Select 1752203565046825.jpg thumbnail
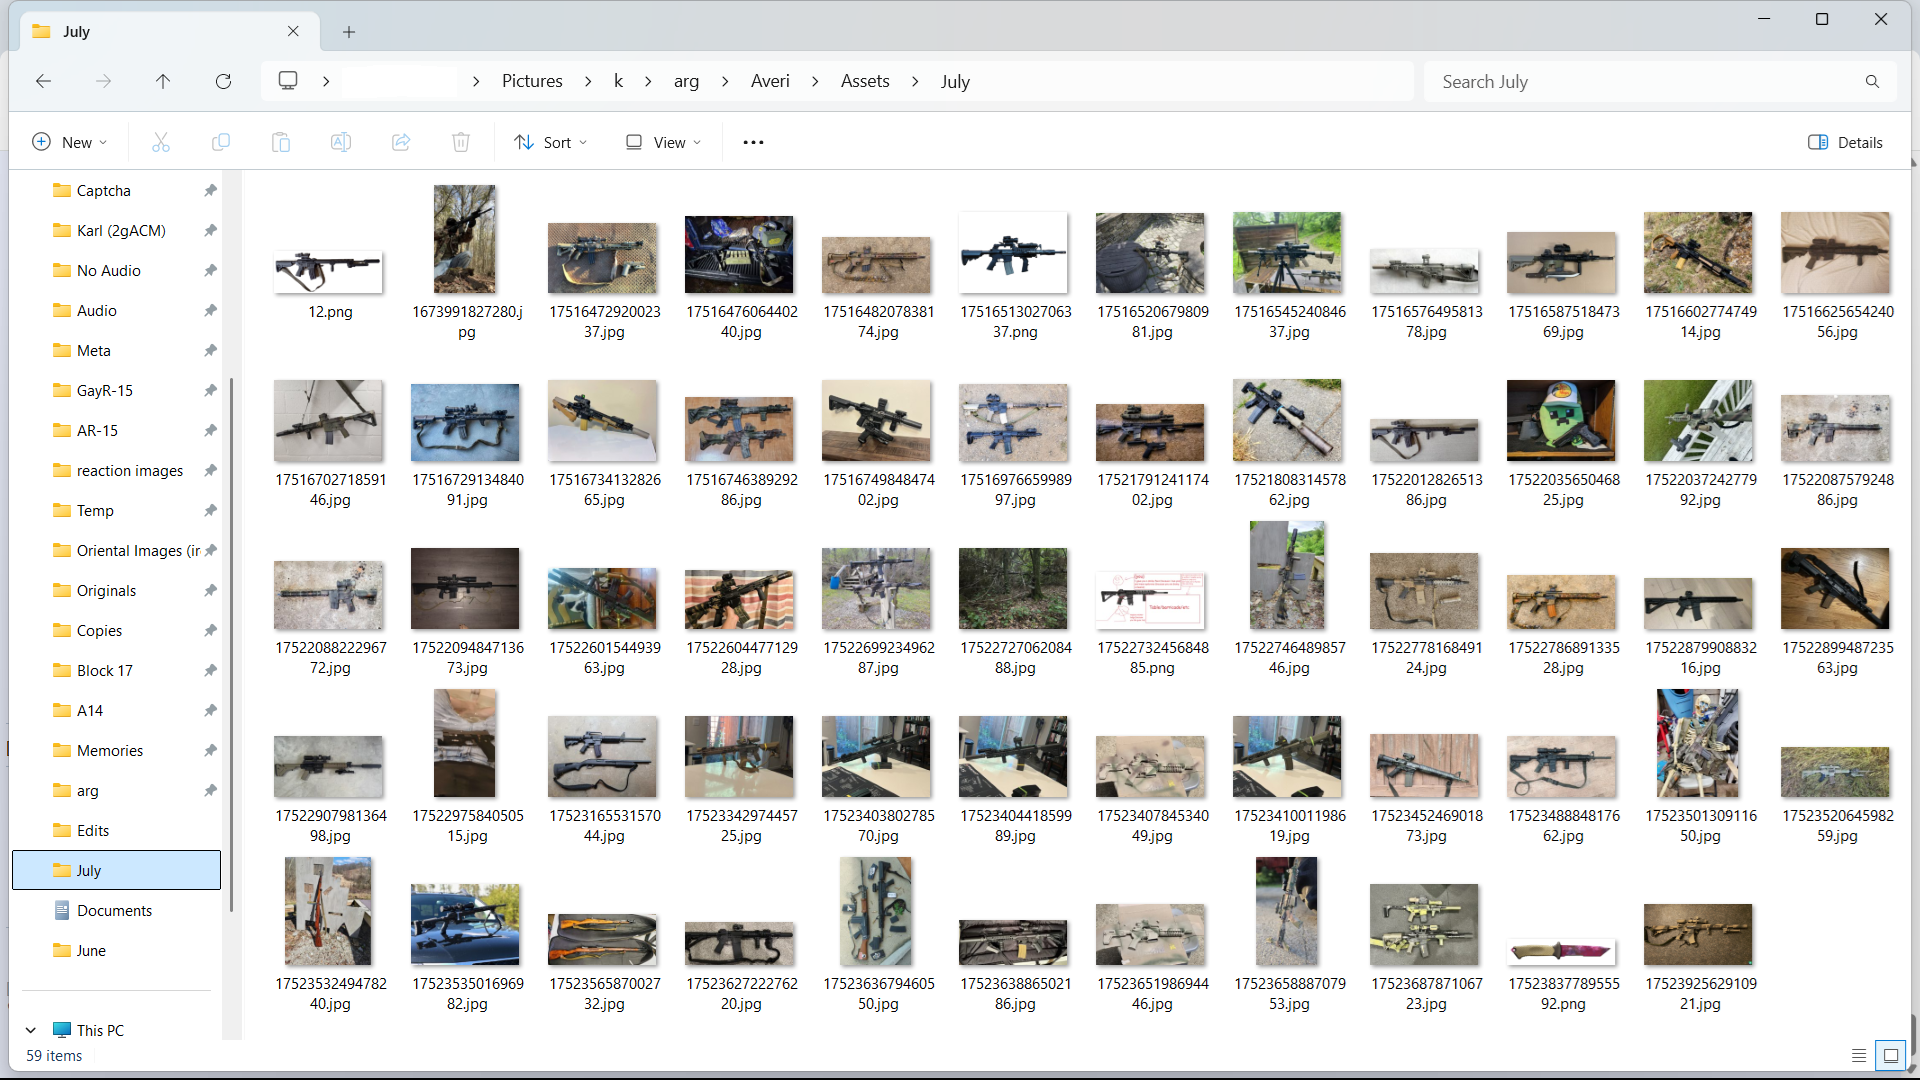 (1561, 420)
